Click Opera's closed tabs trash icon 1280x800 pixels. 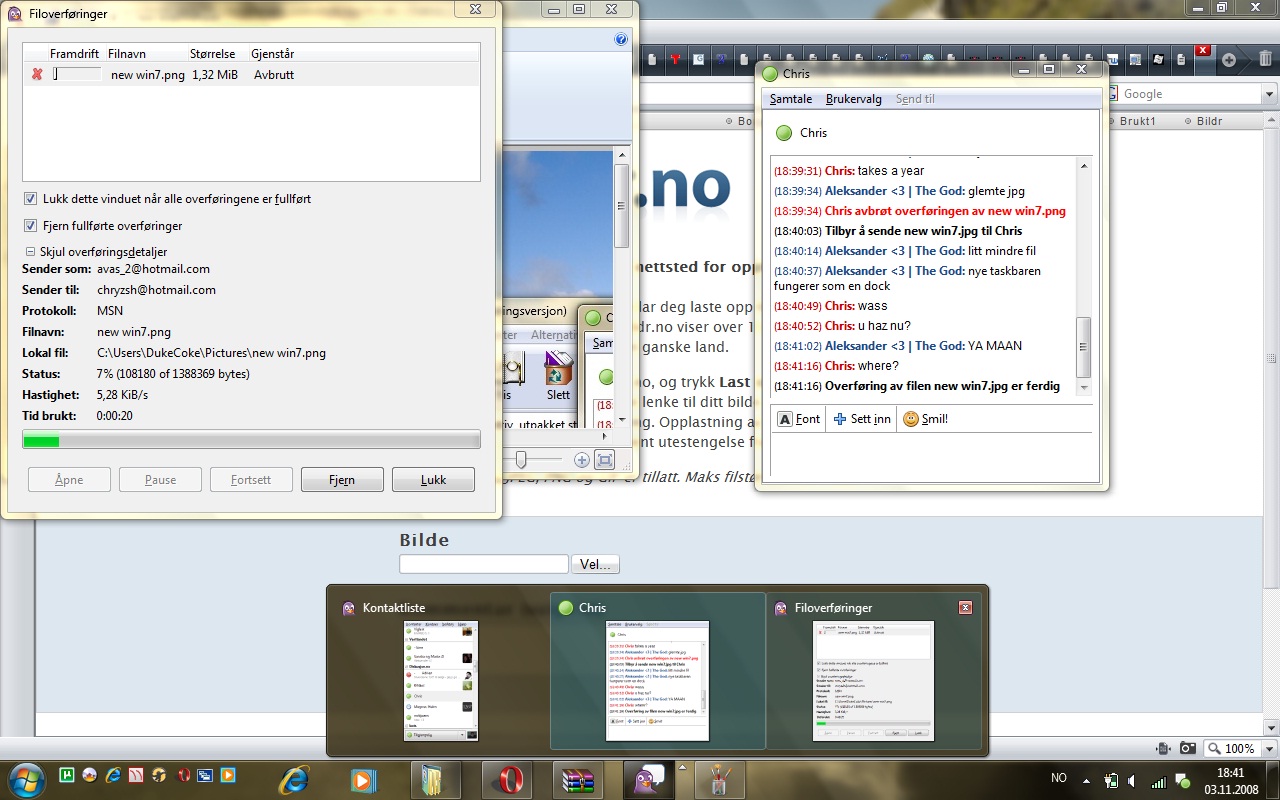(x=1265, y=60)
